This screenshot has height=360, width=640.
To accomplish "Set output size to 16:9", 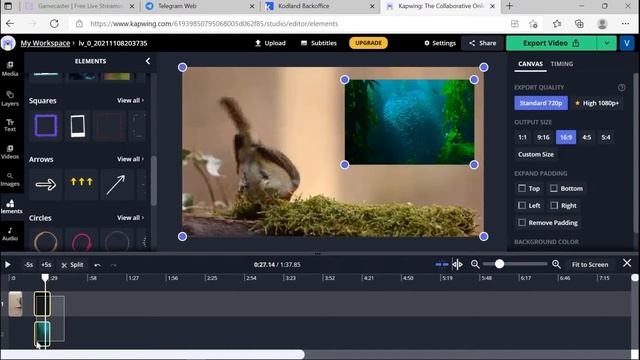I will tap(566, 137).
